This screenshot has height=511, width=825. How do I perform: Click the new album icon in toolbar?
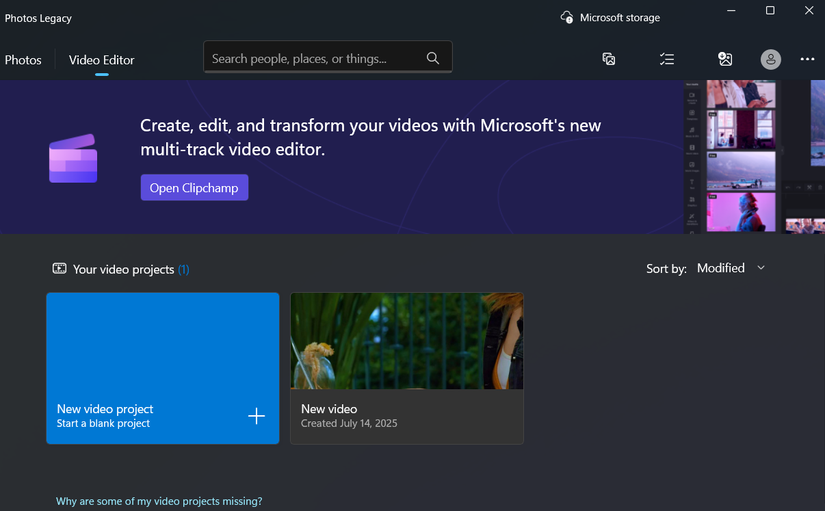[x=608, y=59]
